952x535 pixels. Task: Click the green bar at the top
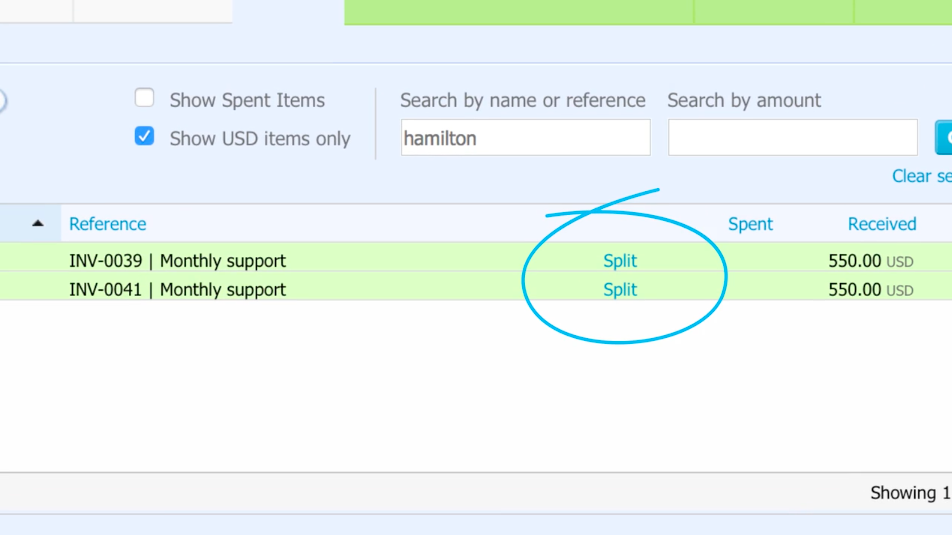click(x=648, y=12)
